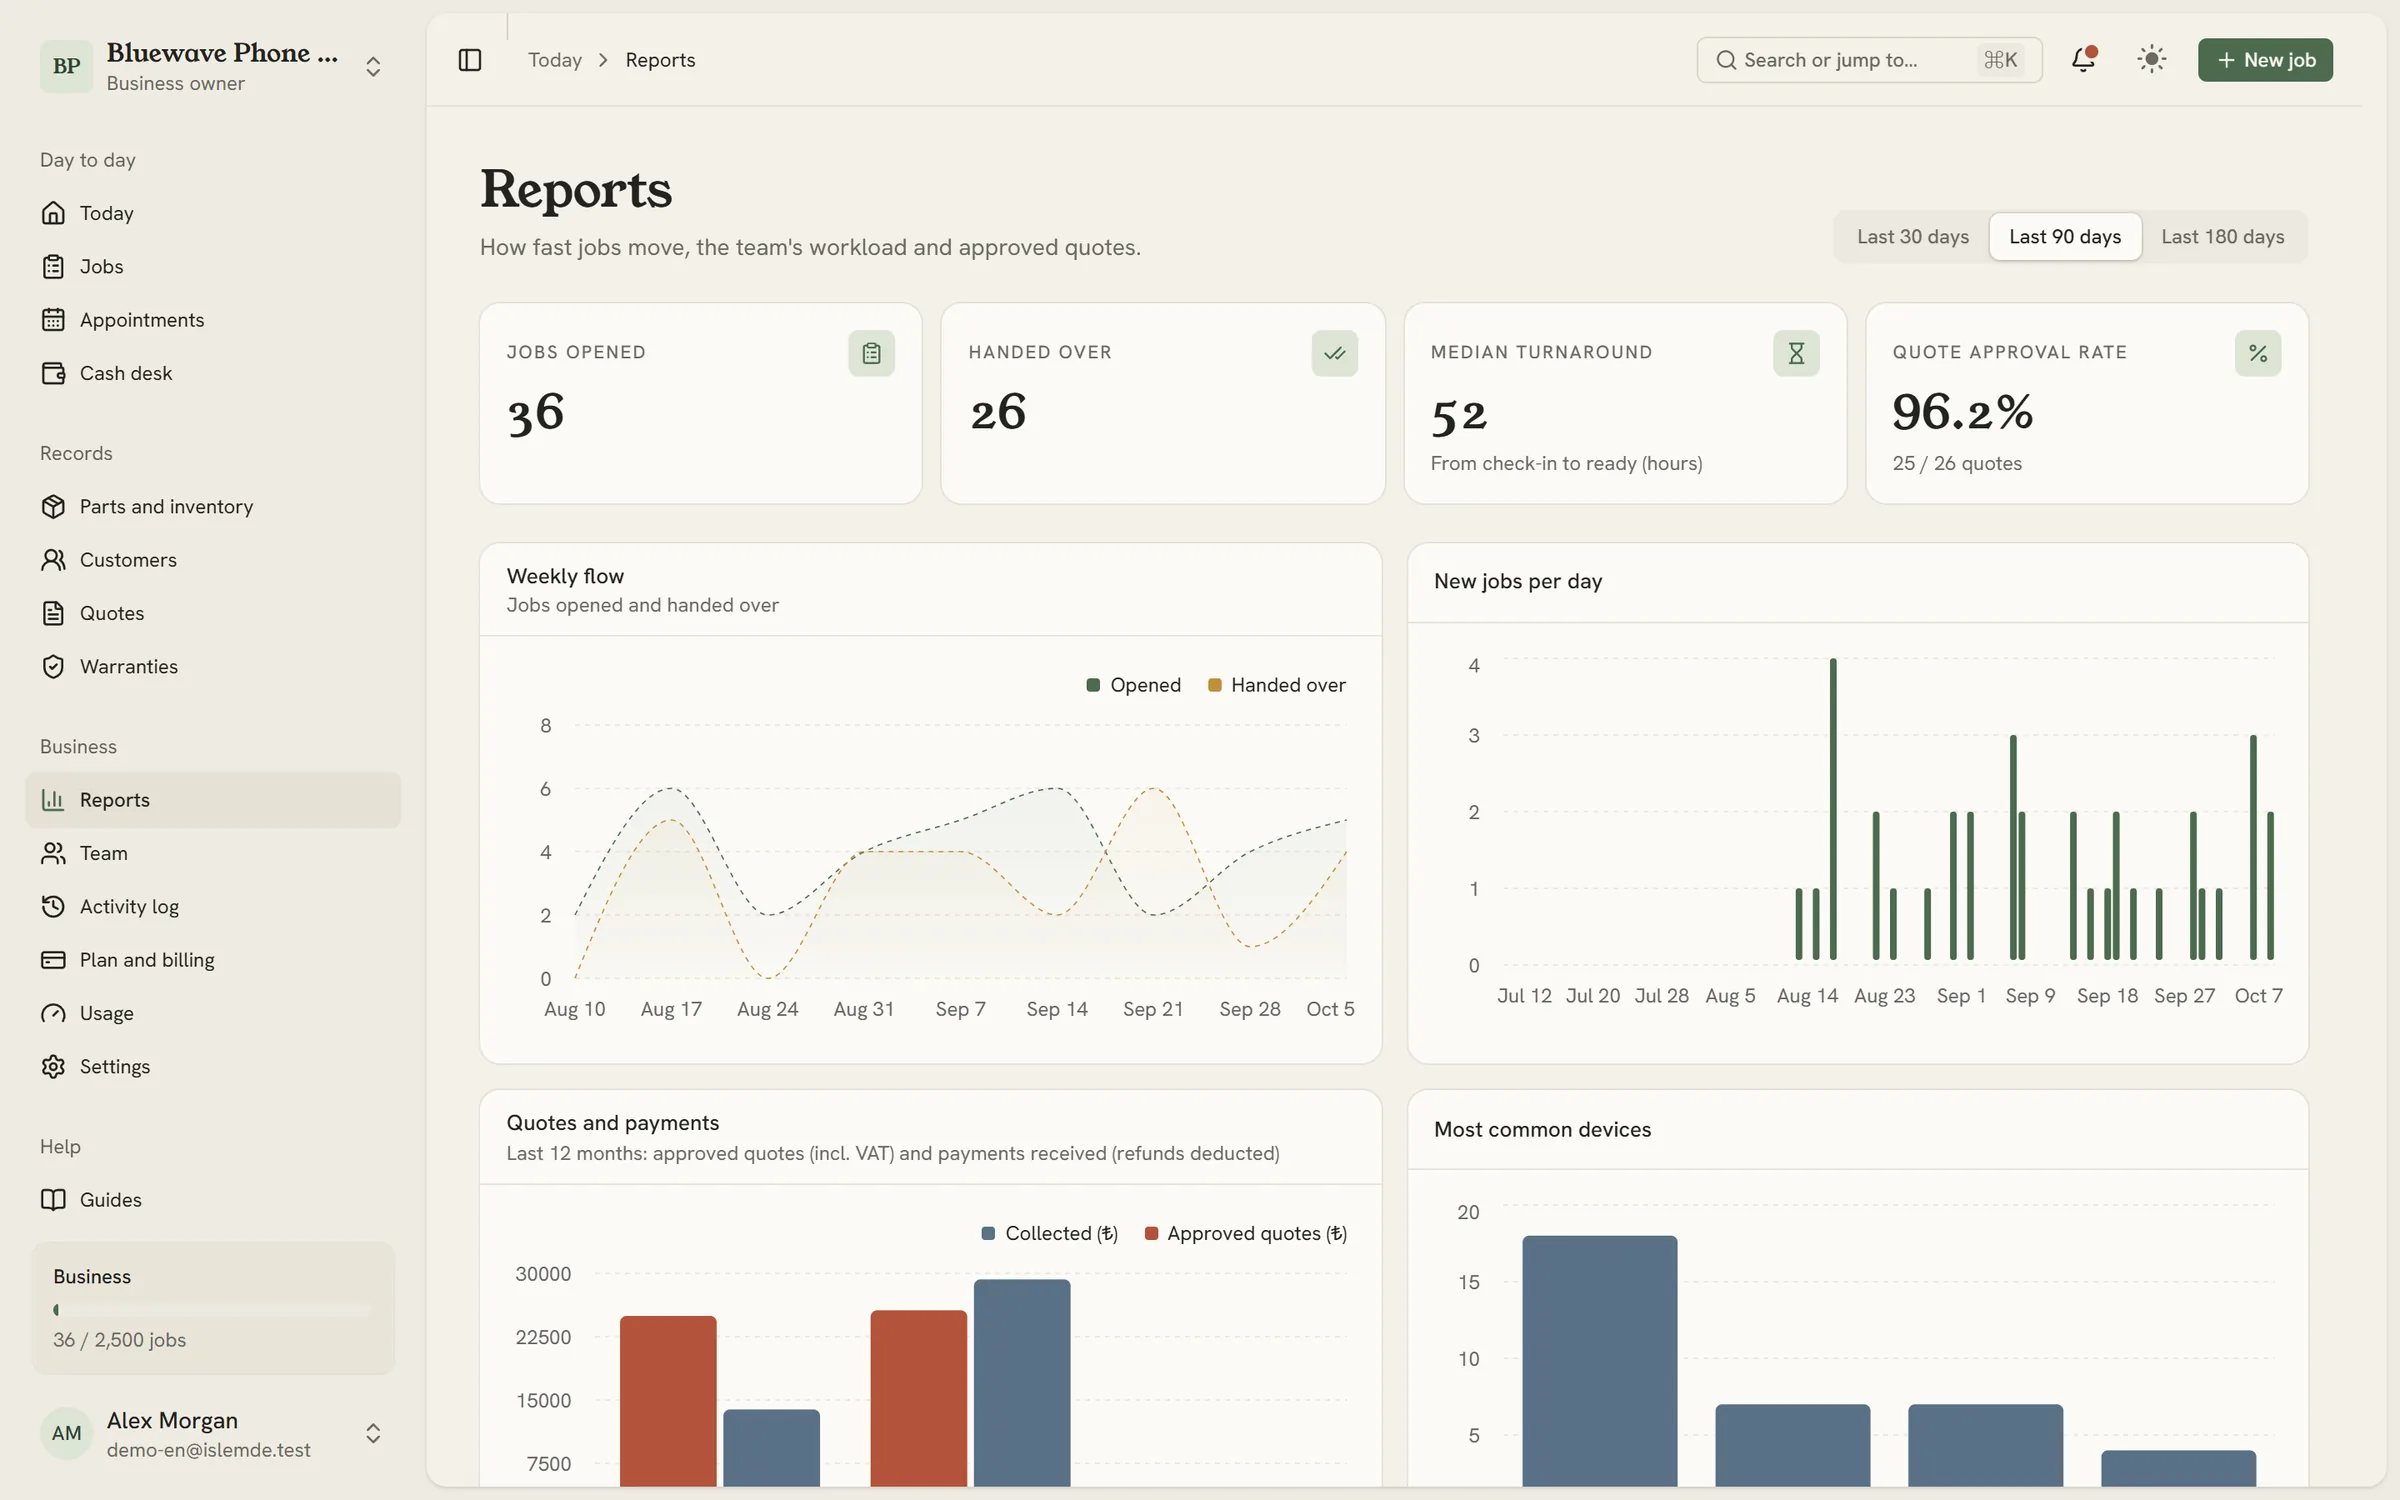Open Settings in the sidebar
The width and height of the screenshot is (2400, 1500).
coord(213,1066)
